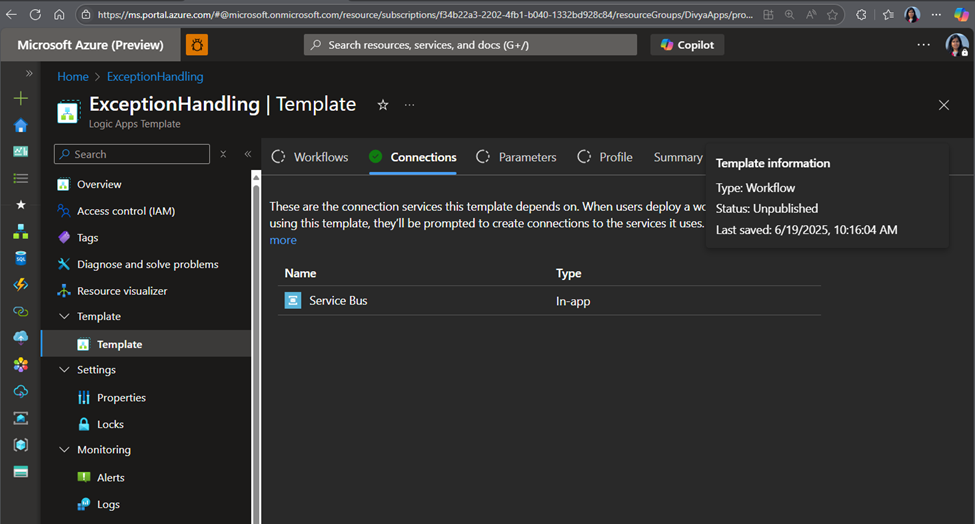The height and width of the screenshot is (524, 975).
Task: Open Copilot in Azure portal
Action: [x=687, y=45]
